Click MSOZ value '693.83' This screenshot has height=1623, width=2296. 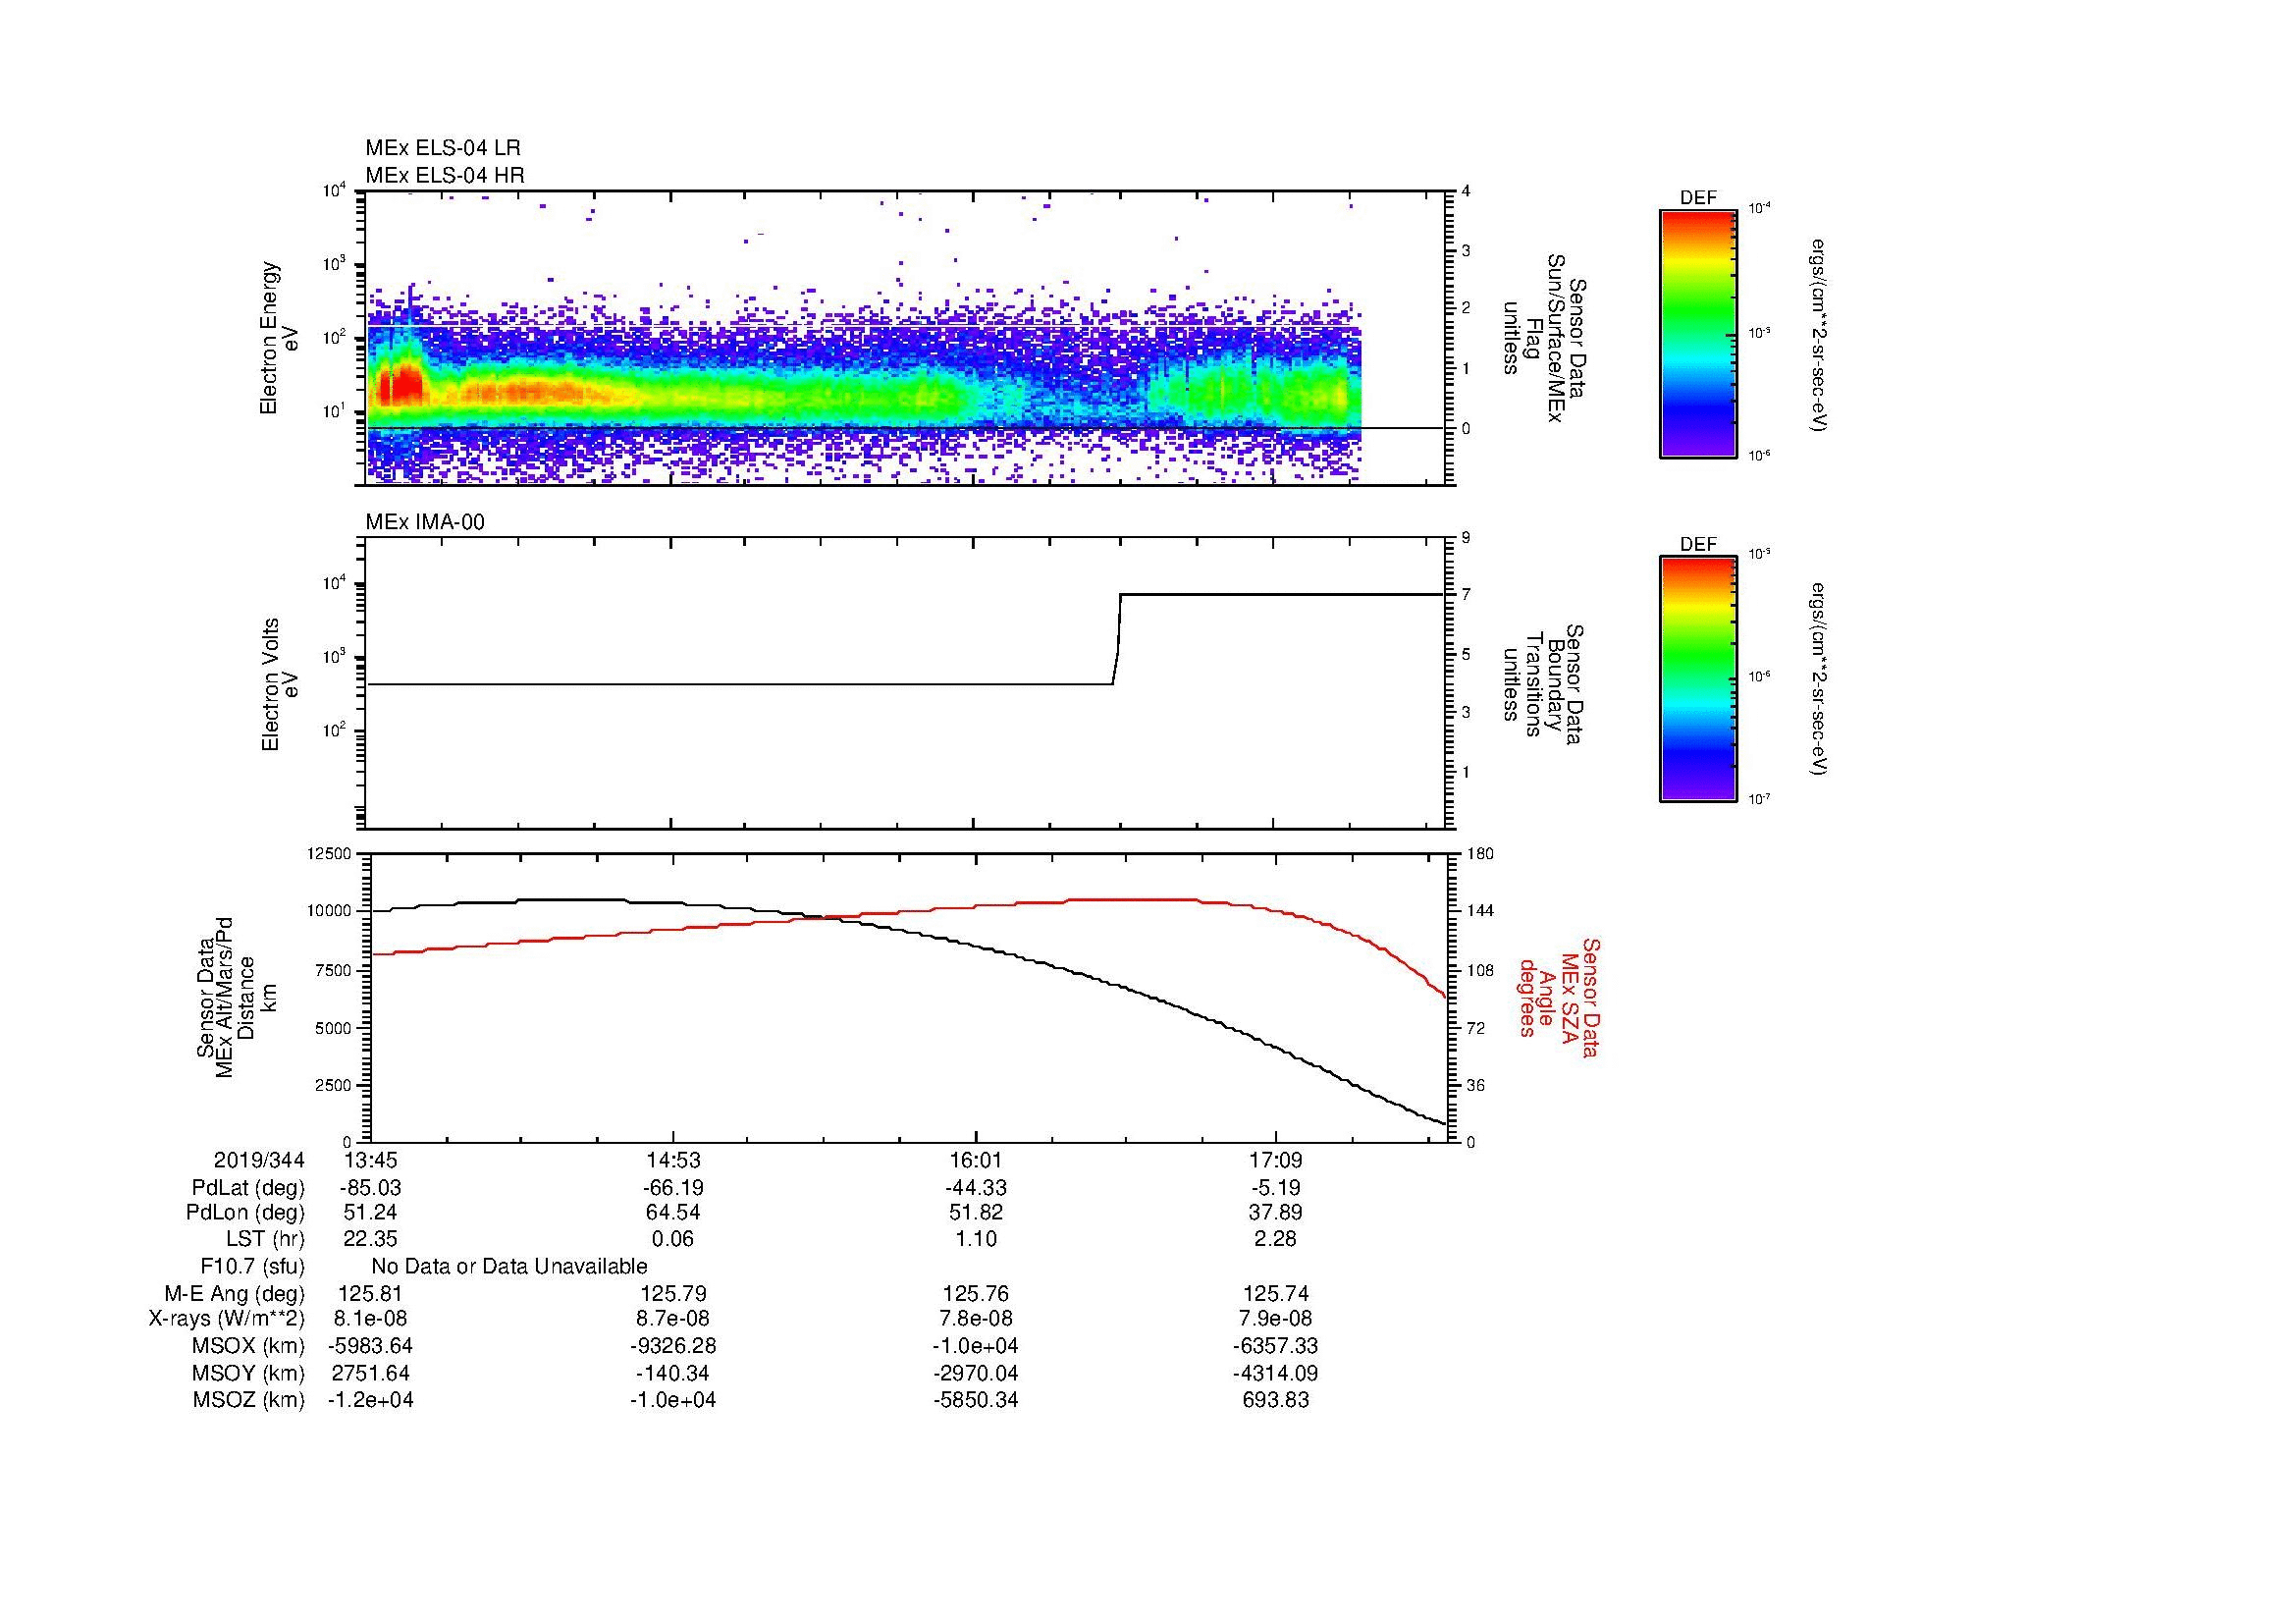pyautogui.click(x=1276, y=1400)
